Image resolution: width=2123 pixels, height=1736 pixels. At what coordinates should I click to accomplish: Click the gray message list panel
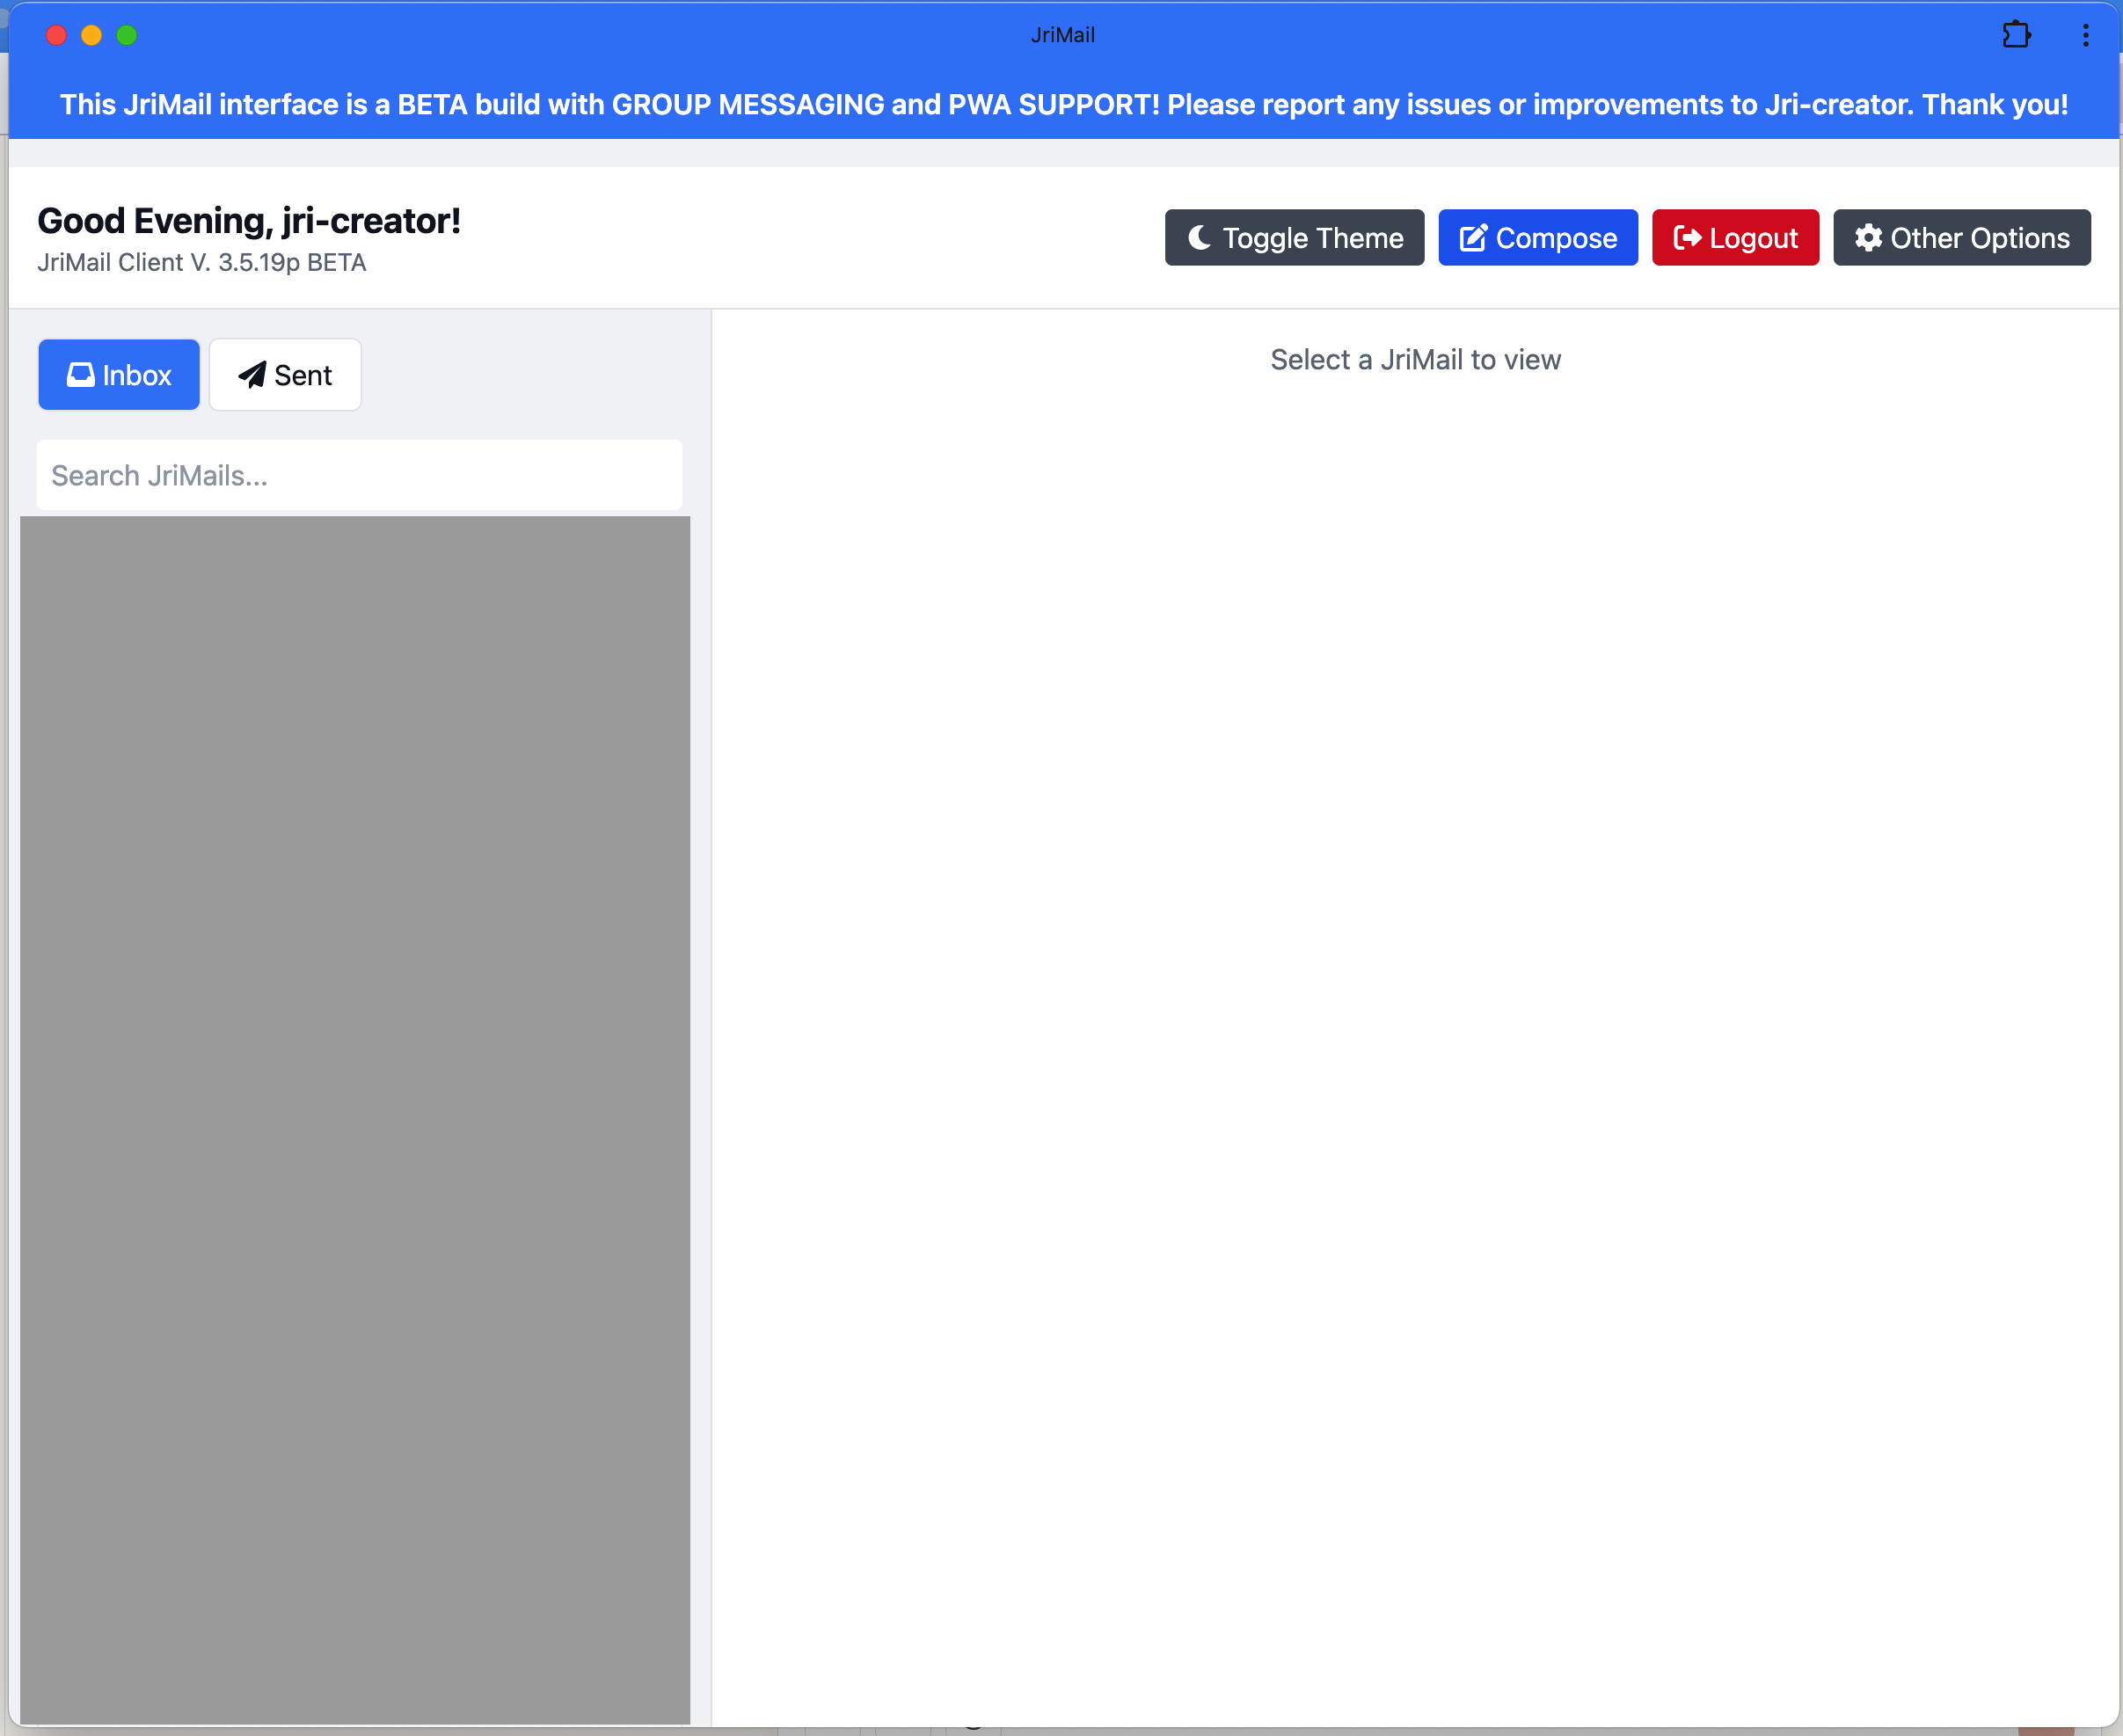point(355,1120)
